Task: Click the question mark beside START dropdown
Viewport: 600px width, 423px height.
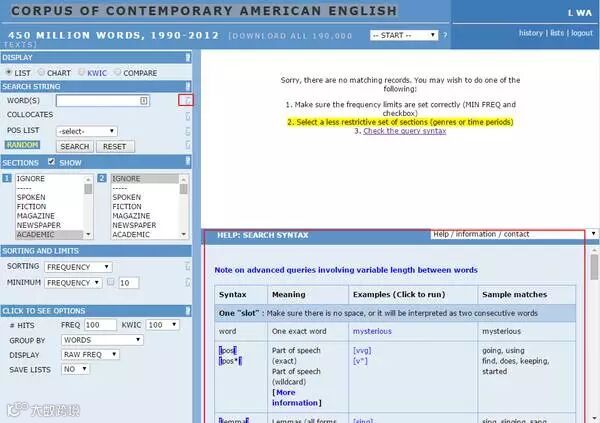Action: click(x=445, y=35)
